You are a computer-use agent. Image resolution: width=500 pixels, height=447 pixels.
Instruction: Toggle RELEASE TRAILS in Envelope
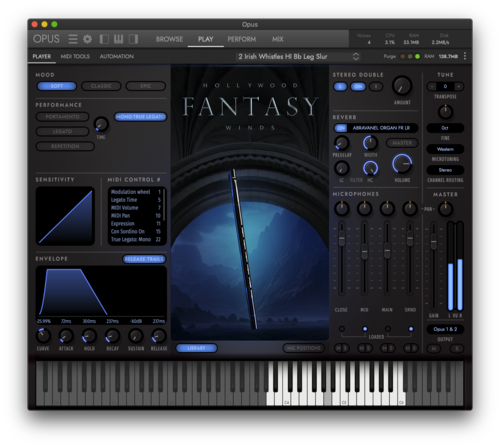(144, 259)
